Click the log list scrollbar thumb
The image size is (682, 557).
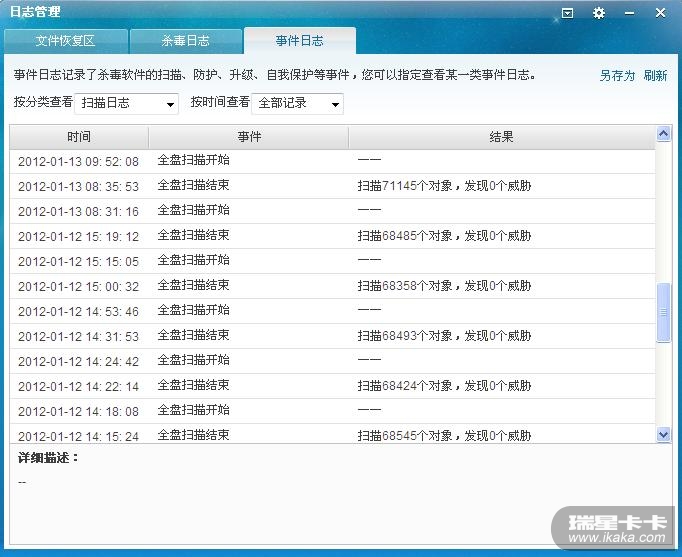[663, 312]
